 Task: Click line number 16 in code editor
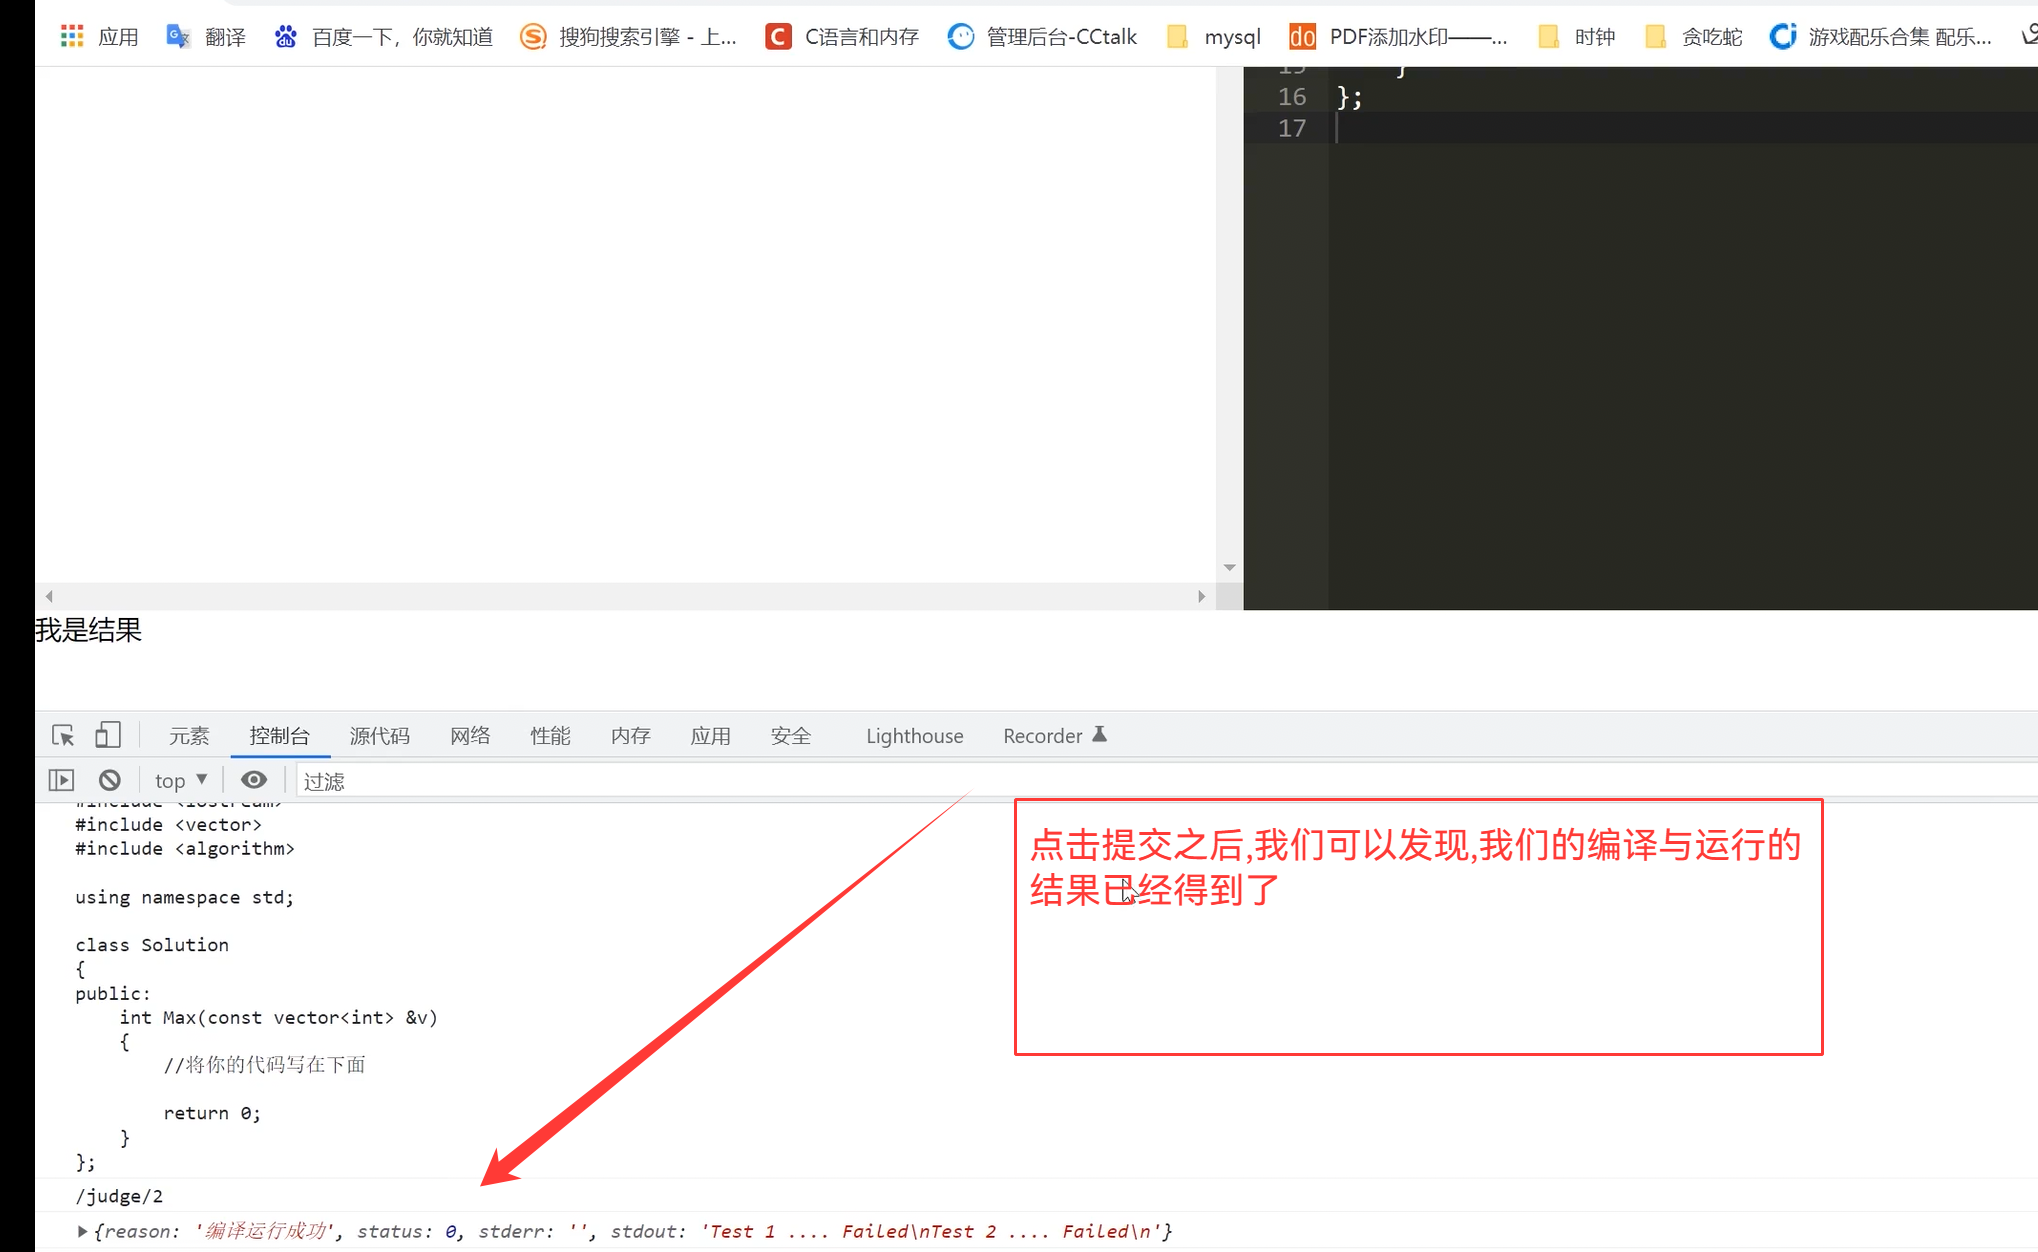[1292, 97]
